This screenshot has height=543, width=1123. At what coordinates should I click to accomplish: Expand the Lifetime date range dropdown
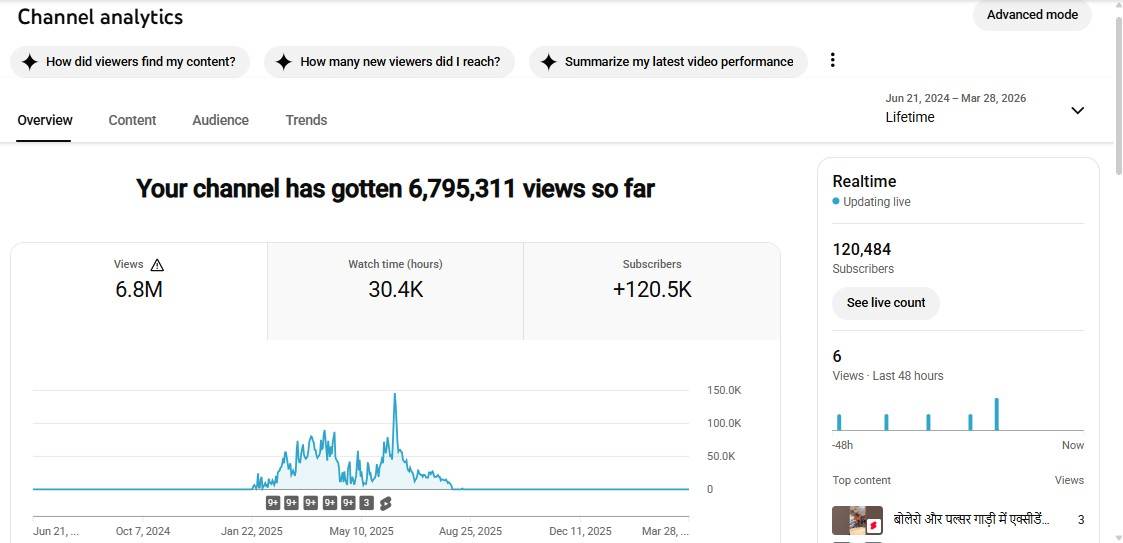pos(1077,110)
